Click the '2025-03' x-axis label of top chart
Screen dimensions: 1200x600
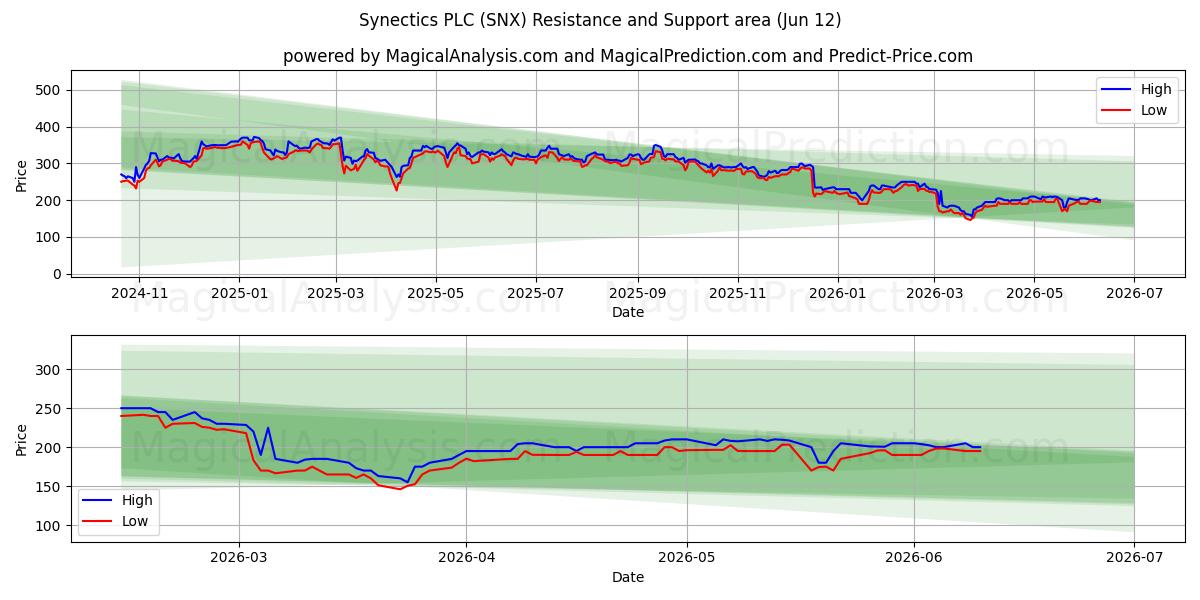(x=336, y=295)
